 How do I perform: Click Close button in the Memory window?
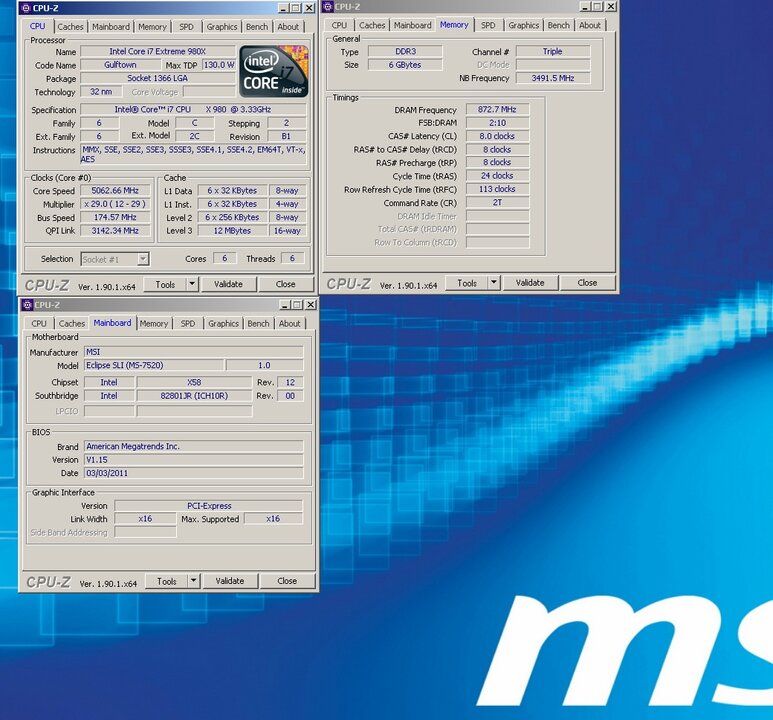point(587,283)
